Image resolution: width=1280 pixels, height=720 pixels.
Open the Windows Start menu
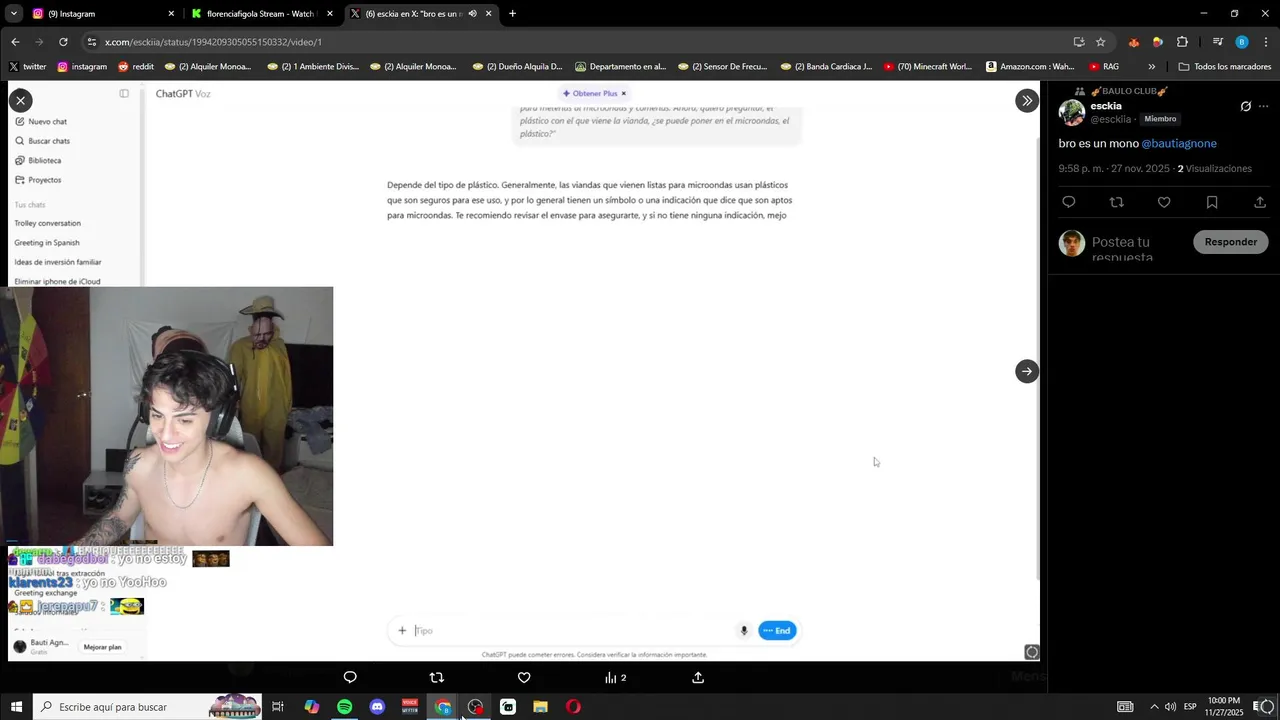pyautogui.click(x=16, y=707)
